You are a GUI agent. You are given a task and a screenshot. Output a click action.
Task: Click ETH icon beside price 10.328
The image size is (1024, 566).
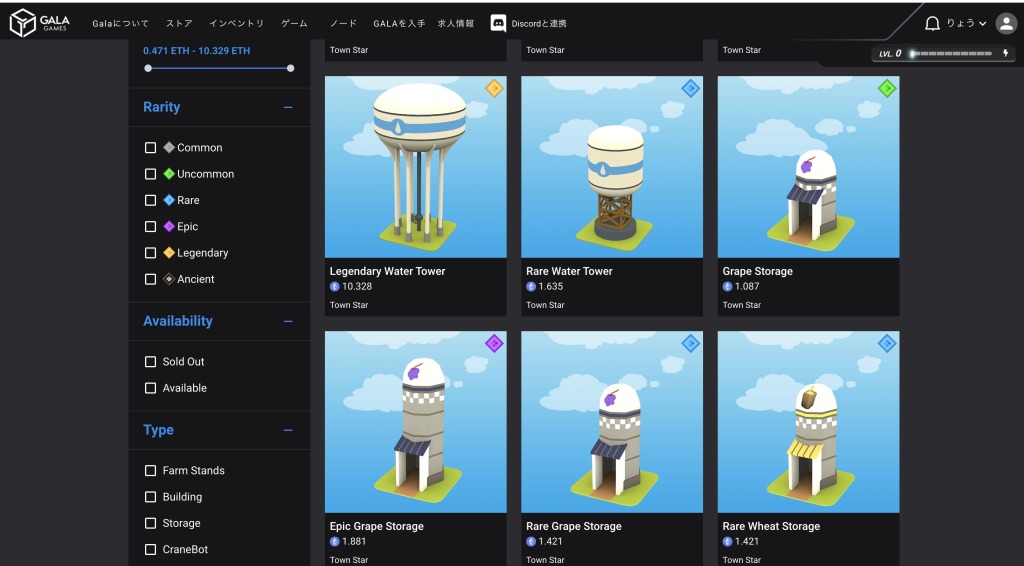tap(334, 287)
